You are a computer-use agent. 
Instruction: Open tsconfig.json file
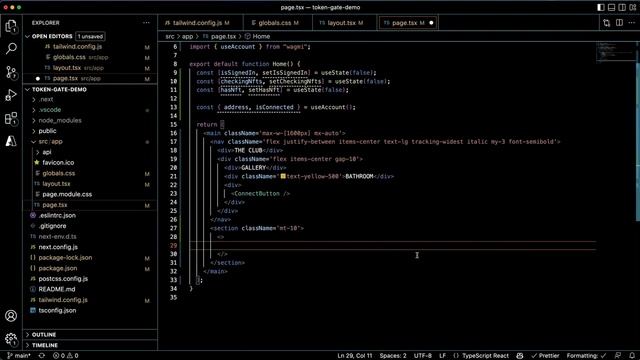coord(57,311)
